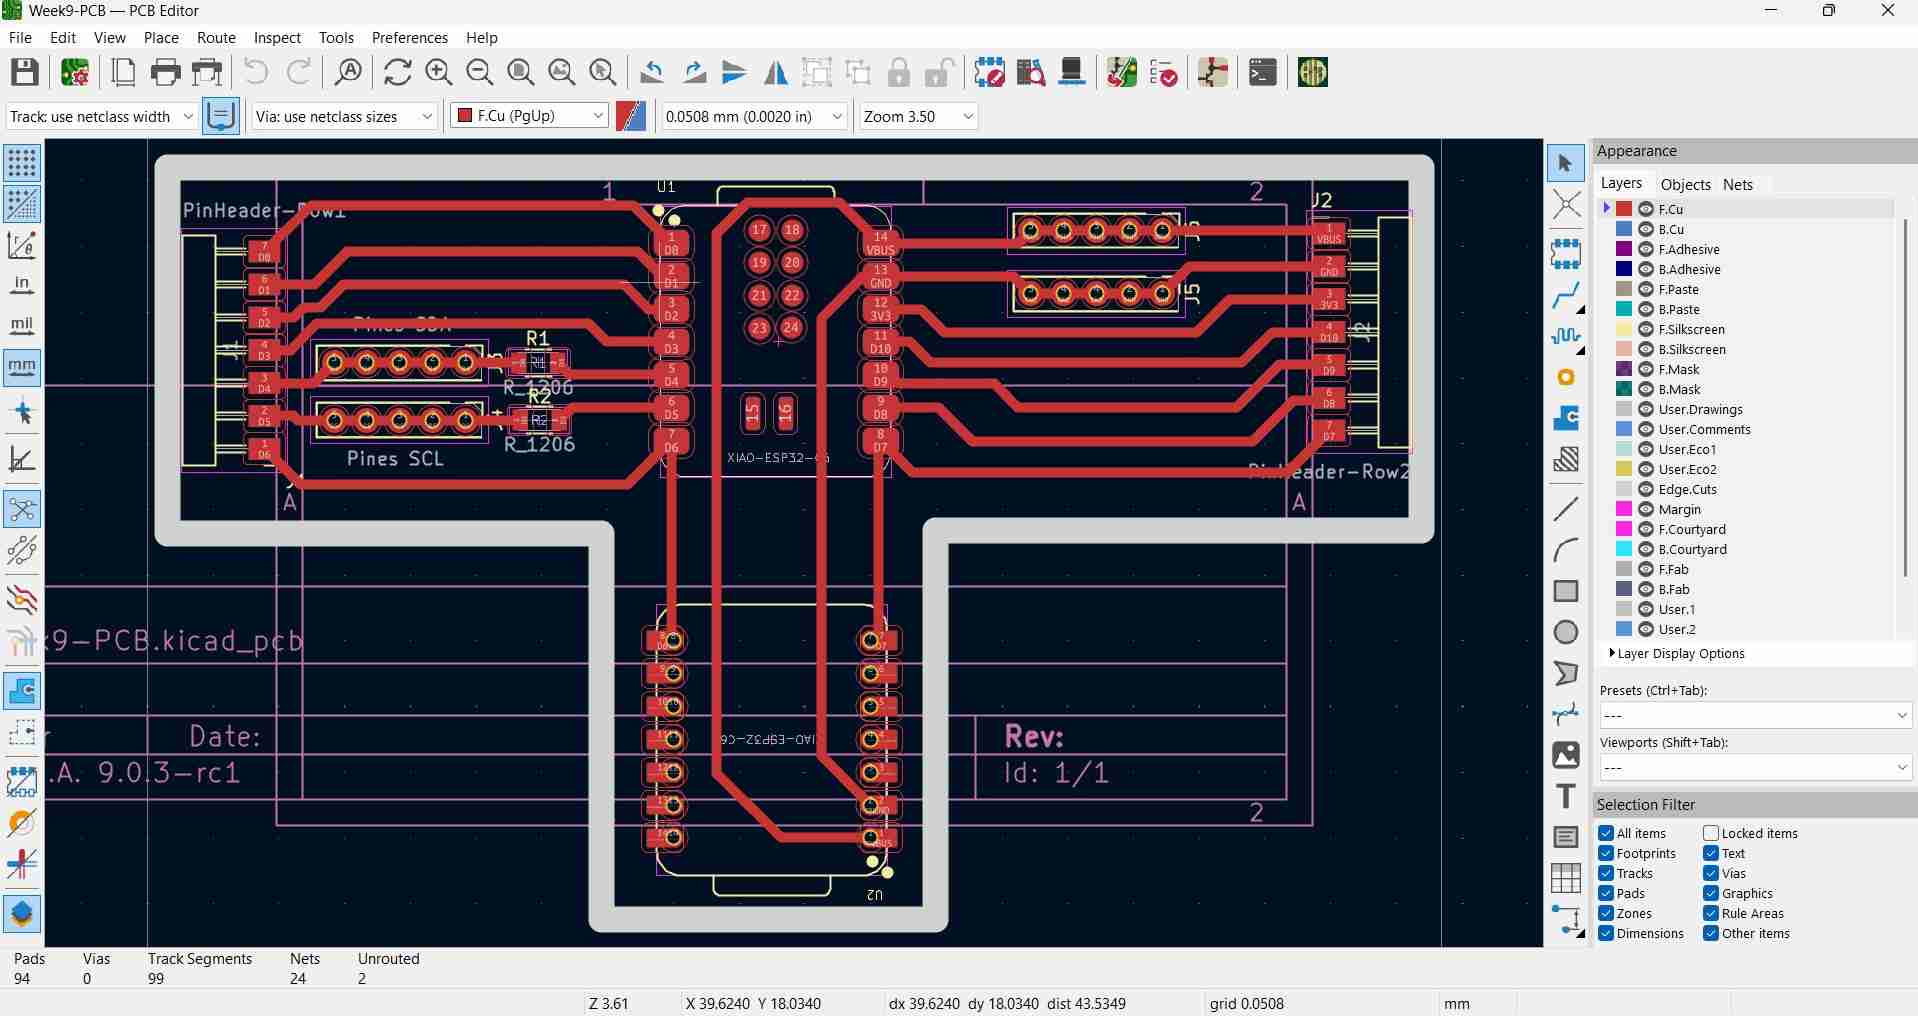Switch units to millimeters
This screenshot has width=1918, height=1016.
click(x=22, y=367)
